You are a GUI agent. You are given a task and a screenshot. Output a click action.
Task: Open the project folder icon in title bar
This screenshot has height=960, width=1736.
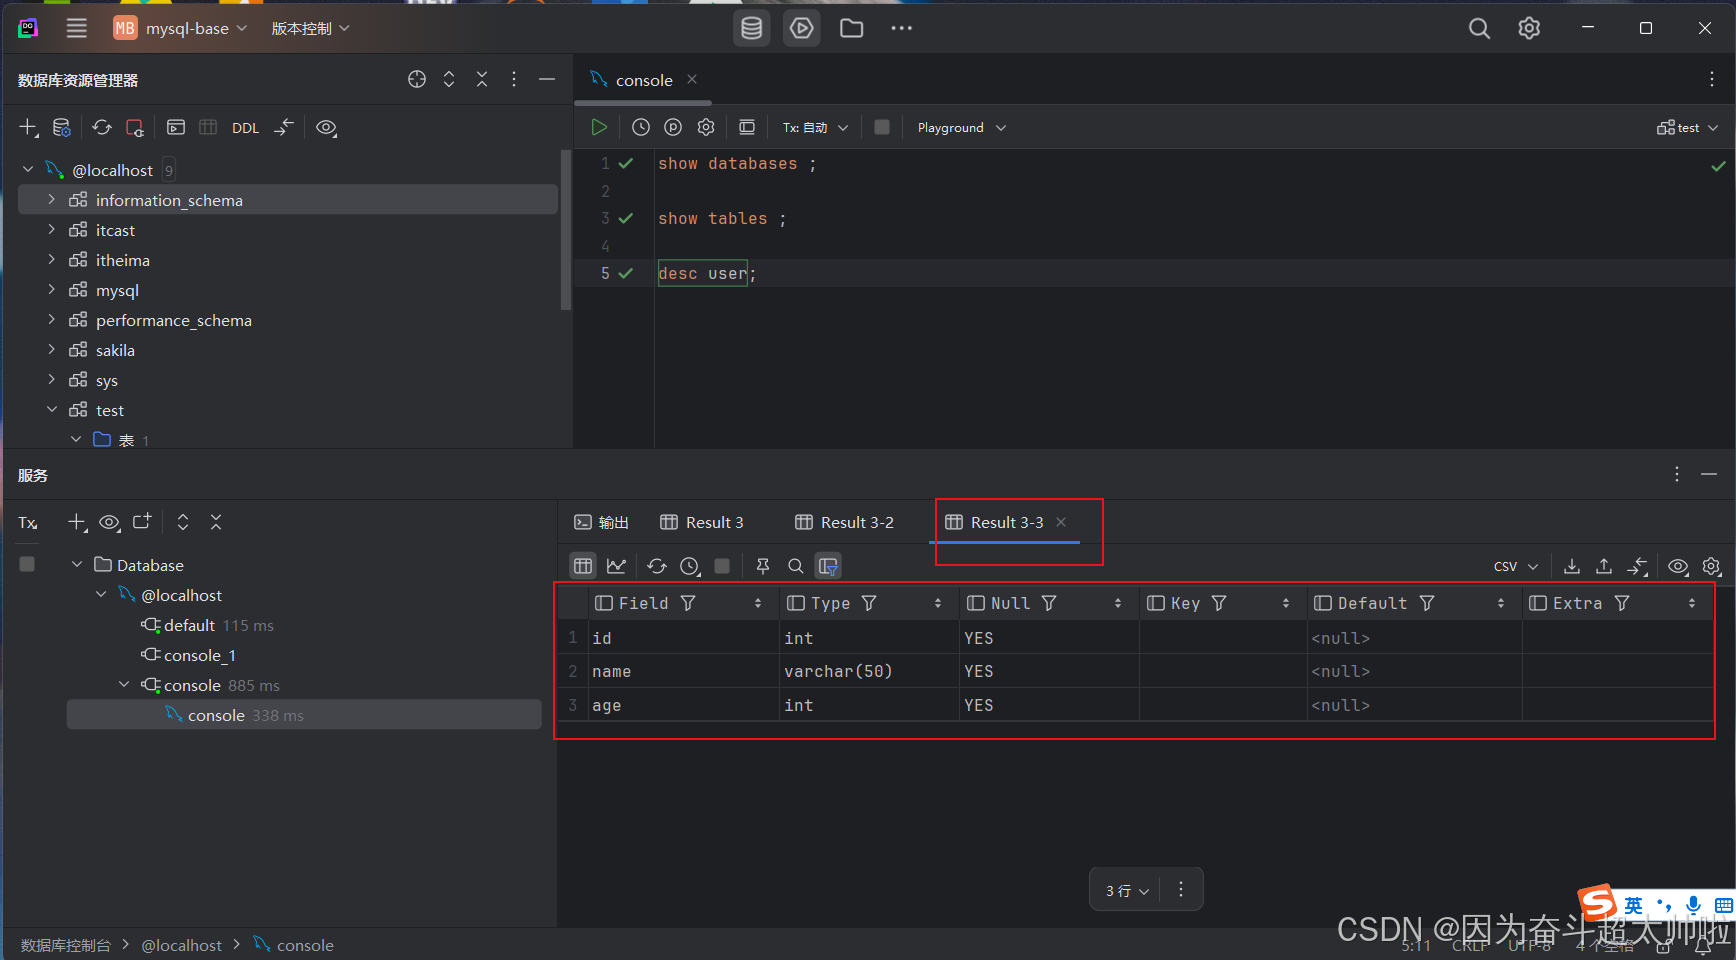coord(852,28)
